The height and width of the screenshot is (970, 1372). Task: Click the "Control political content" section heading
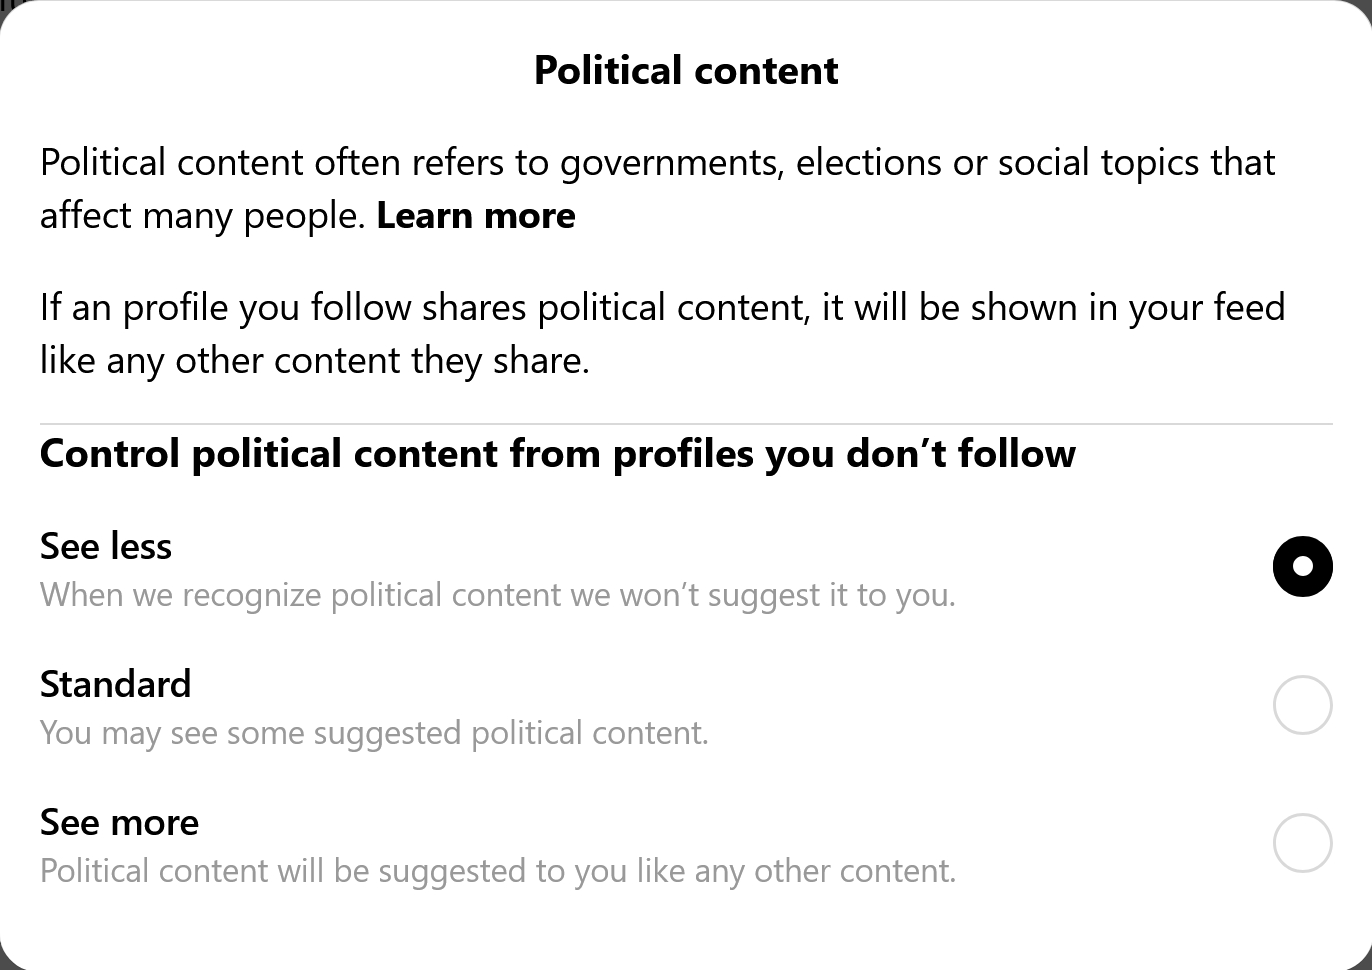coord(557,455)
